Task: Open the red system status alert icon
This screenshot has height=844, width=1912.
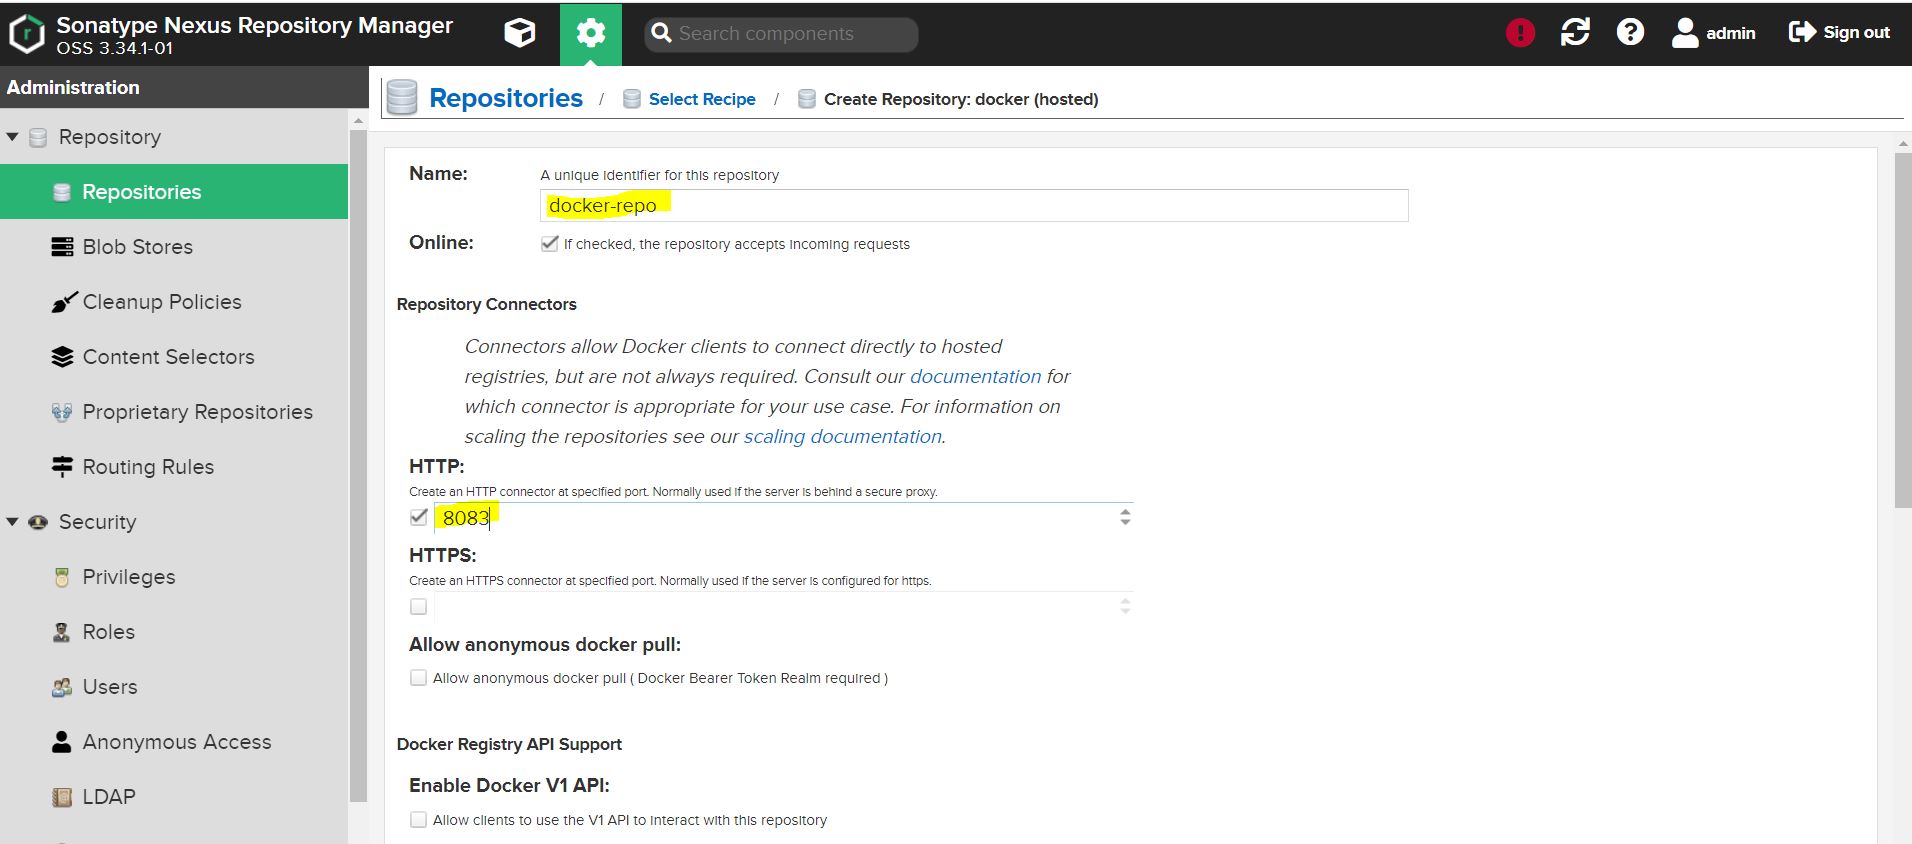Action: point(1520,33)
